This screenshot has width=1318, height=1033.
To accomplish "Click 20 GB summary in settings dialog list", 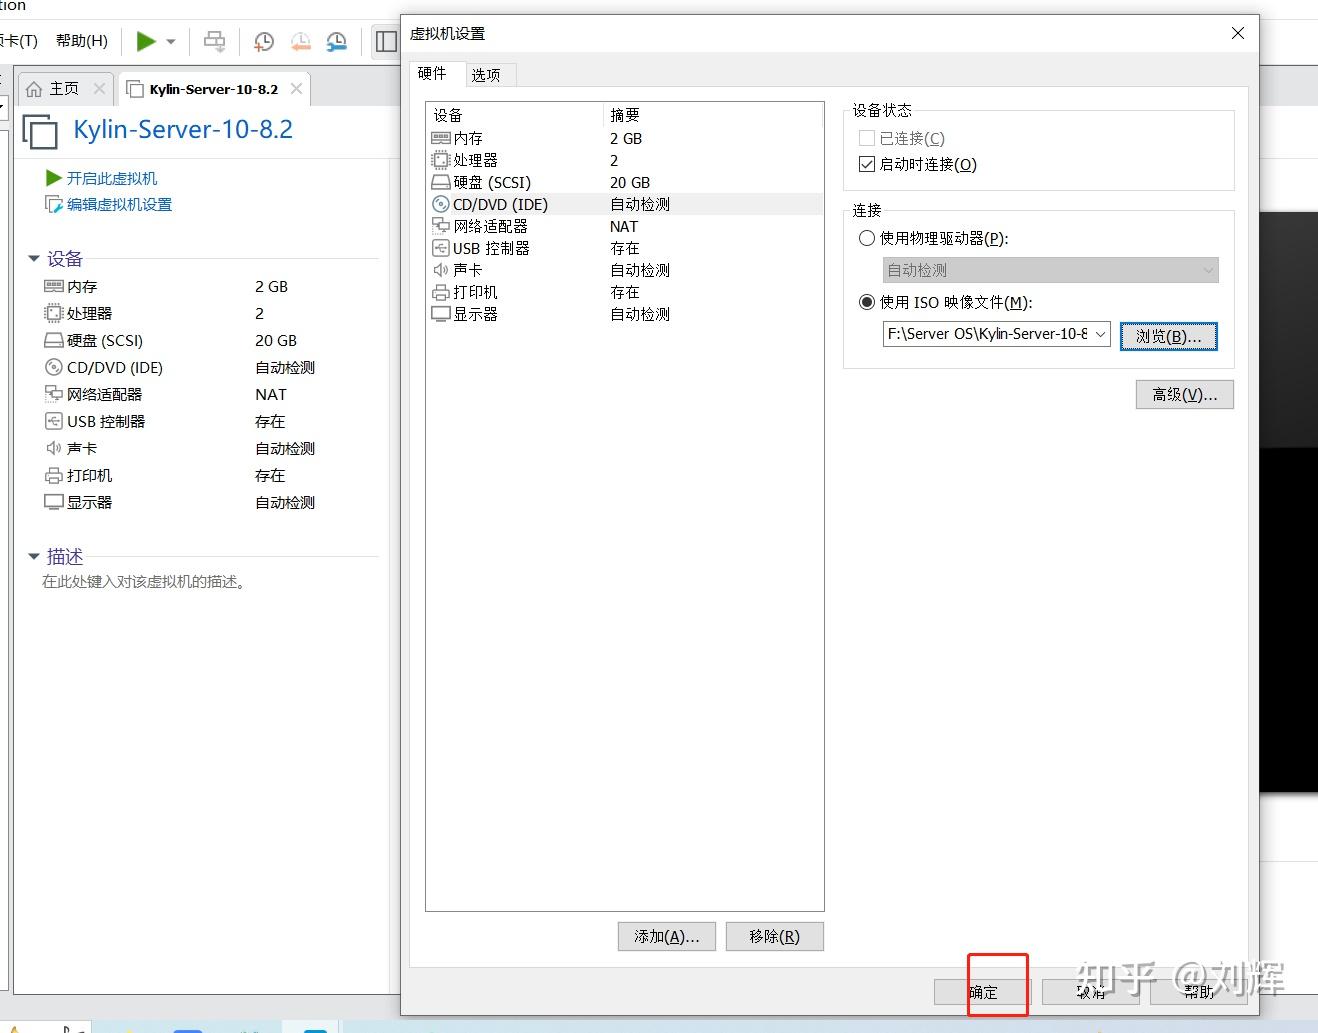I will 630,182.
